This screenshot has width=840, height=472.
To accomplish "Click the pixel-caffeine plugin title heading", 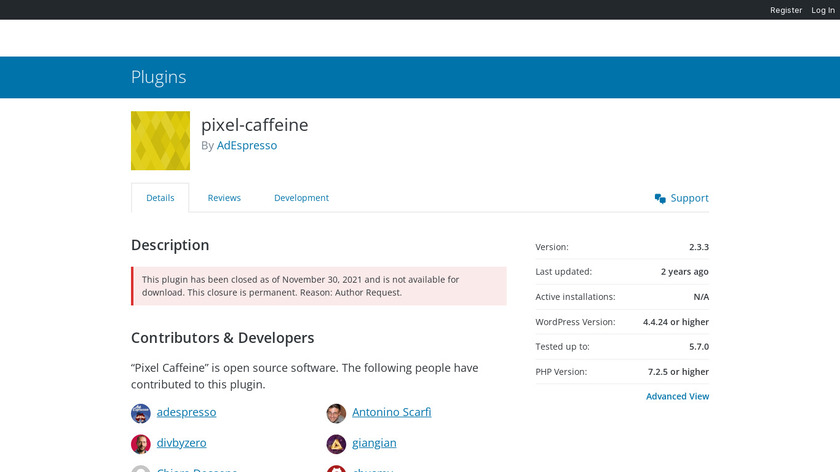I will click(255, 125).
